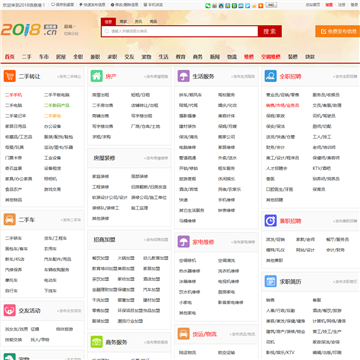Viewport: 360px width, 360px height.
Task: Open 营业员/促销/零售 job link
Action: (x=283, y=95)
